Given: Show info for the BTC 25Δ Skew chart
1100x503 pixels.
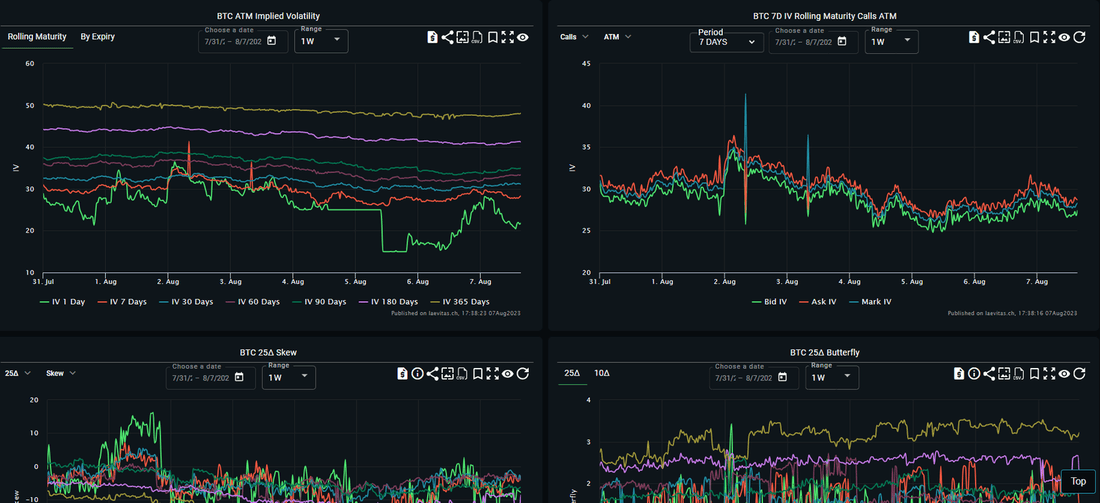Looking at the screenshot, I should pyautogui.click(x=417, y=374).
